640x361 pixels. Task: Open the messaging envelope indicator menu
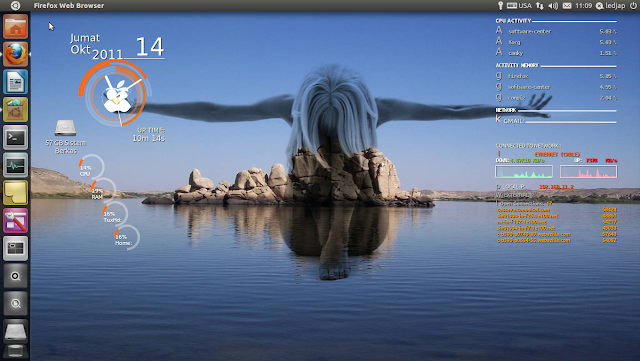567,6
